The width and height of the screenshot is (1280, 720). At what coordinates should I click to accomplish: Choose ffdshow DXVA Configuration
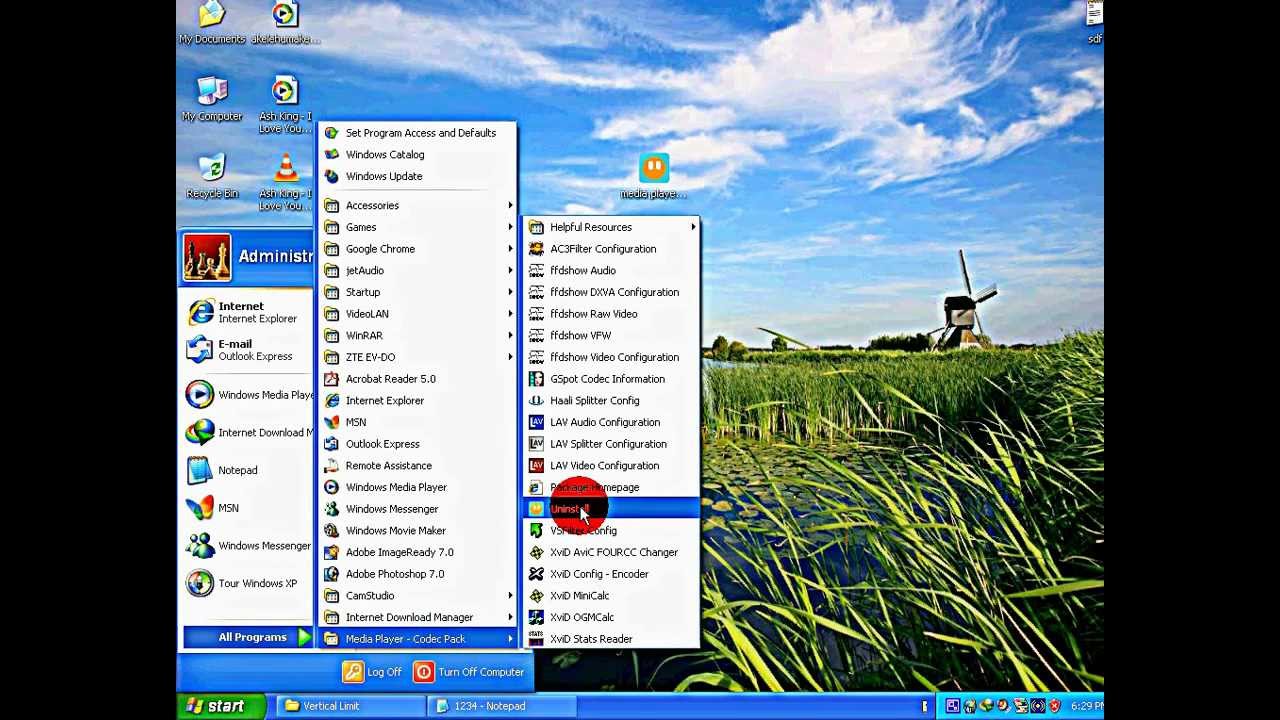click(612, 292)
